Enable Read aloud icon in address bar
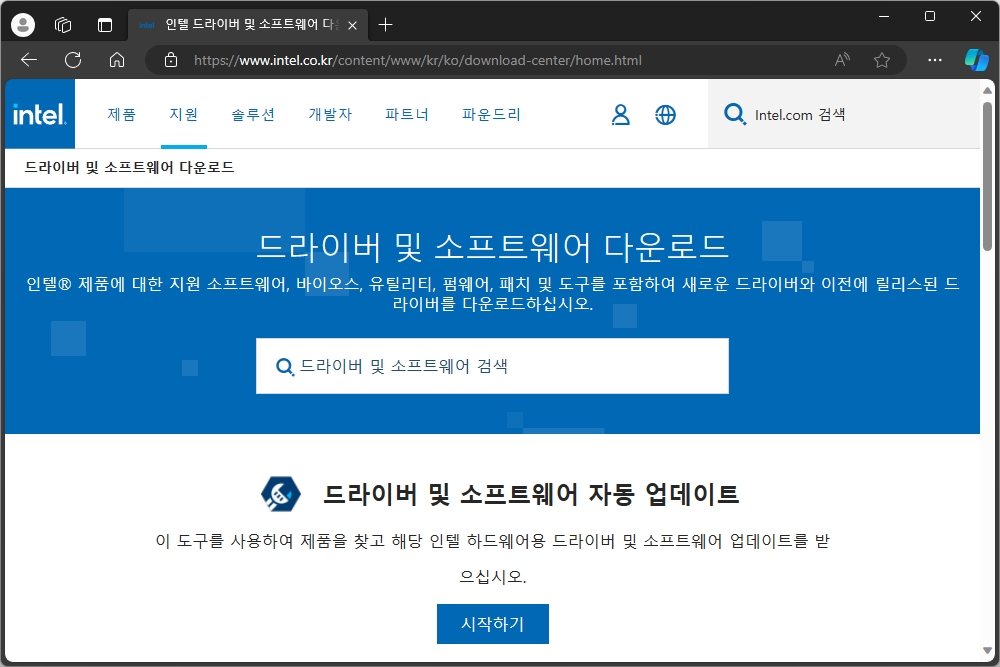Viewport: 1000px width, 667px height. point(842,60)
